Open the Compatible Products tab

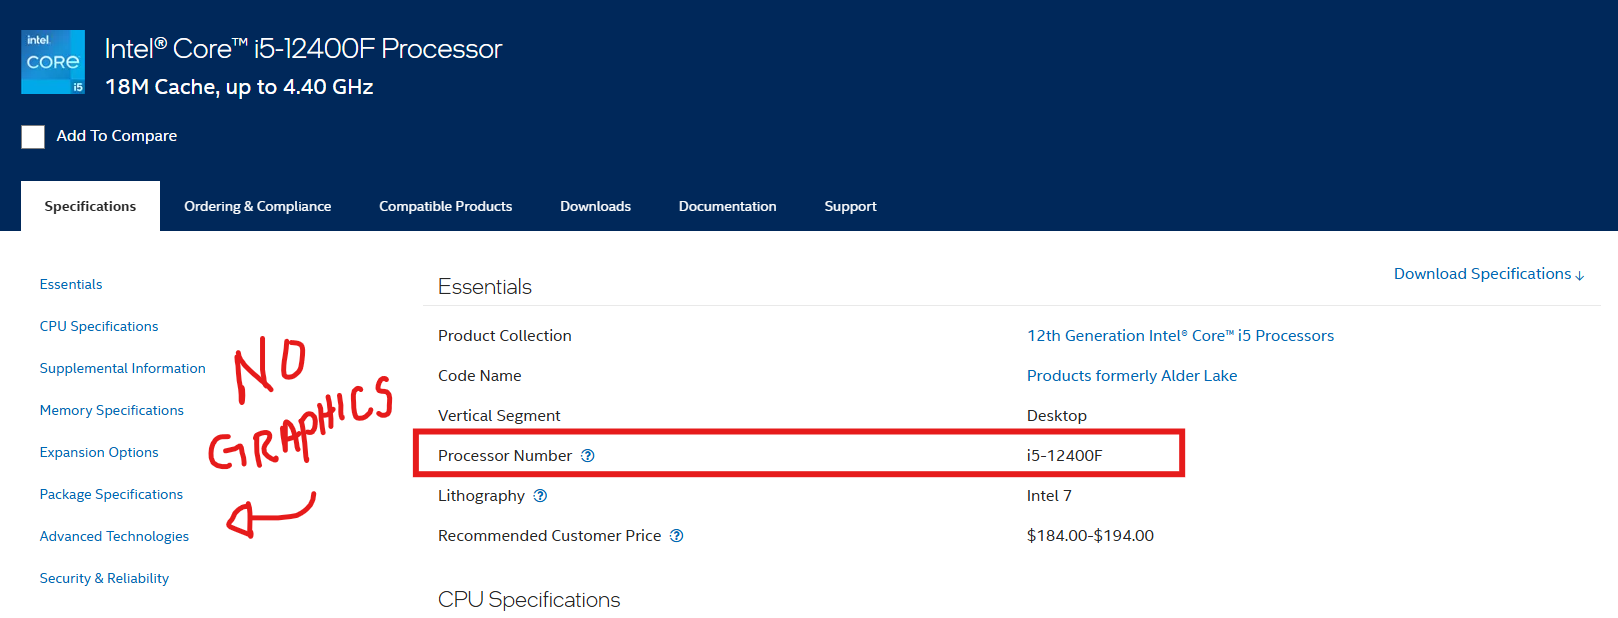pos(445,206)
